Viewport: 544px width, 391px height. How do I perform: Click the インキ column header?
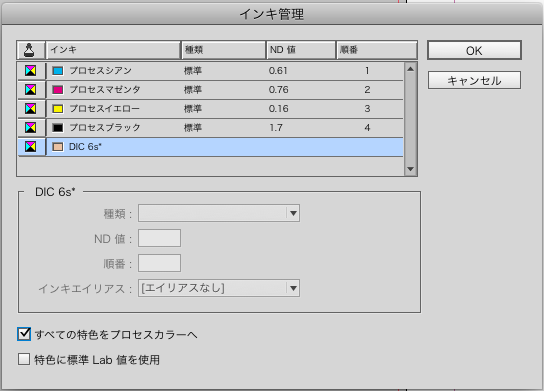(x=113, y=50)
